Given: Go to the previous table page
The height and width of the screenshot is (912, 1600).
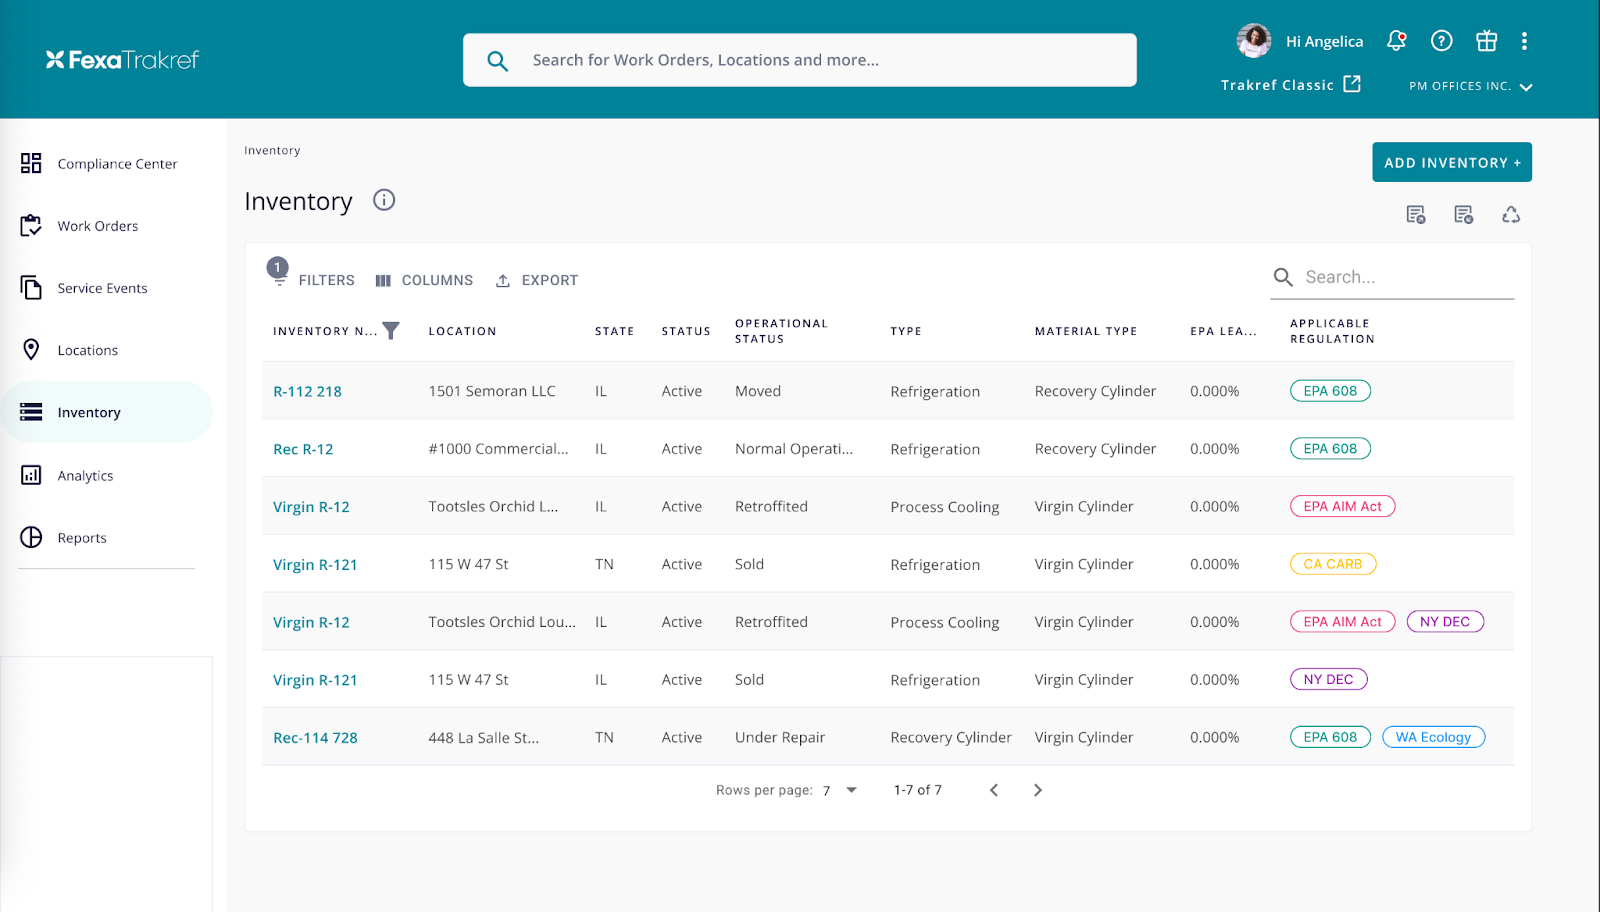Looking at the screenshot, I should coord(994,790).
